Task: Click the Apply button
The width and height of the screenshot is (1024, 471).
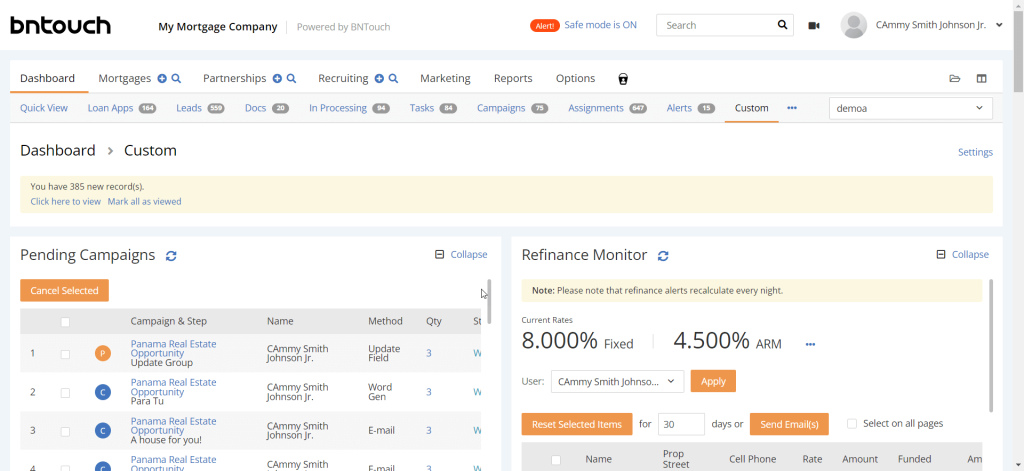Action: tap(713, 382)
